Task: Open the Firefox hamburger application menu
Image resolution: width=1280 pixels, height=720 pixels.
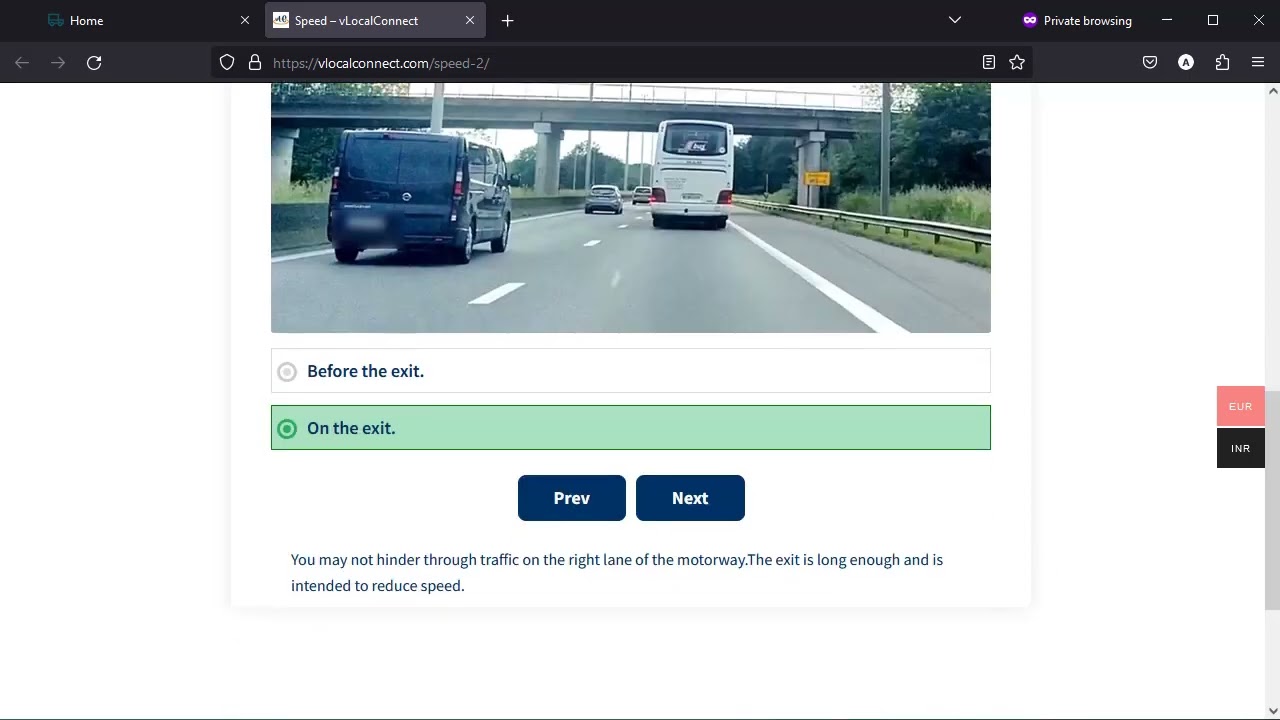Action: click(1258, 63)
